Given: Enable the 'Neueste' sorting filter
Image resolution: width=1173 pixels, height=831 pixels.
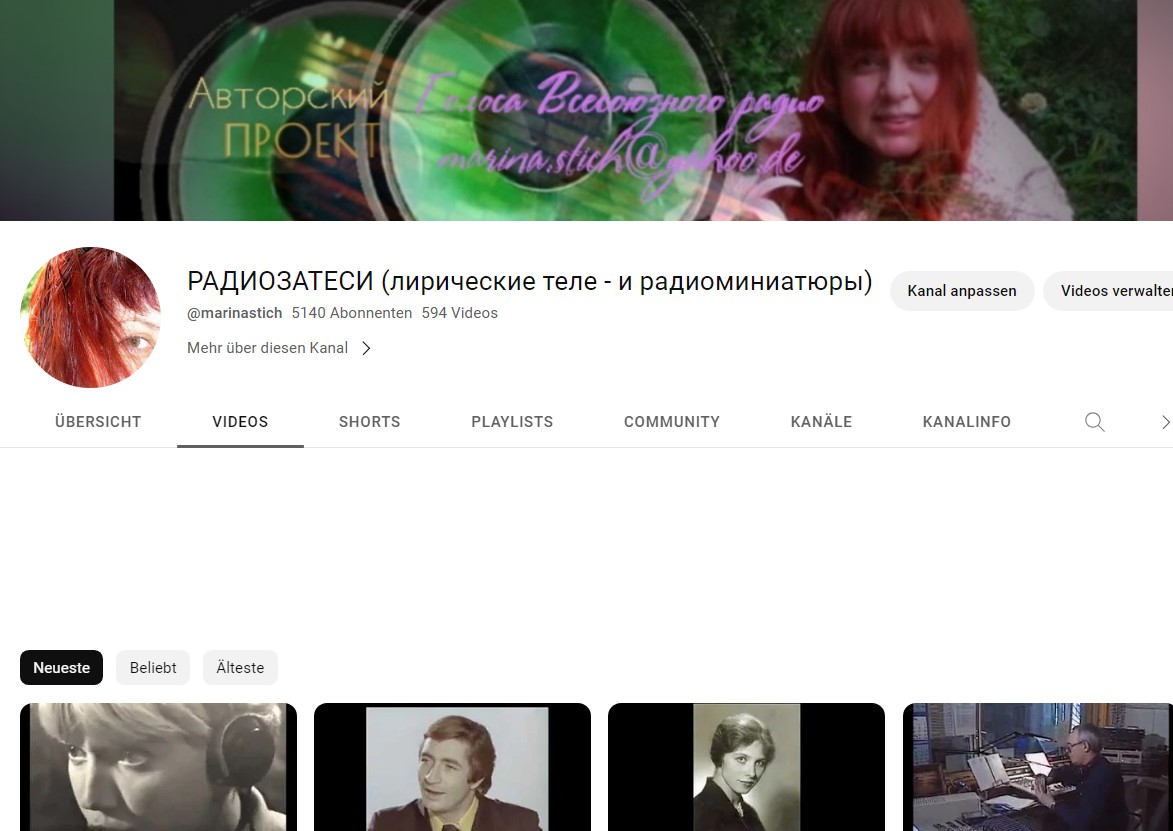Looking at the screenshot, I should pyautogui.click(x=61, y=667).
